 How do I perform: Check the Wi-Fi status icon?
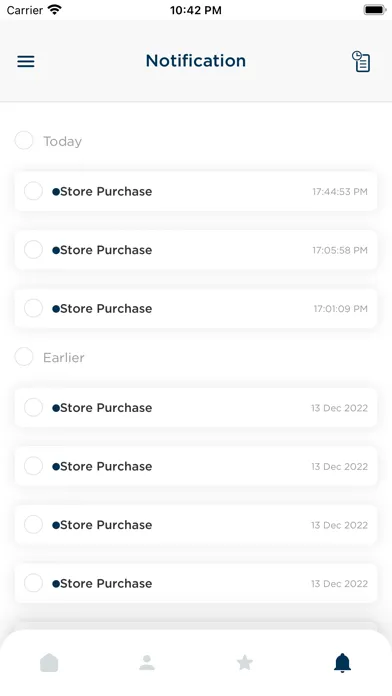55,10
